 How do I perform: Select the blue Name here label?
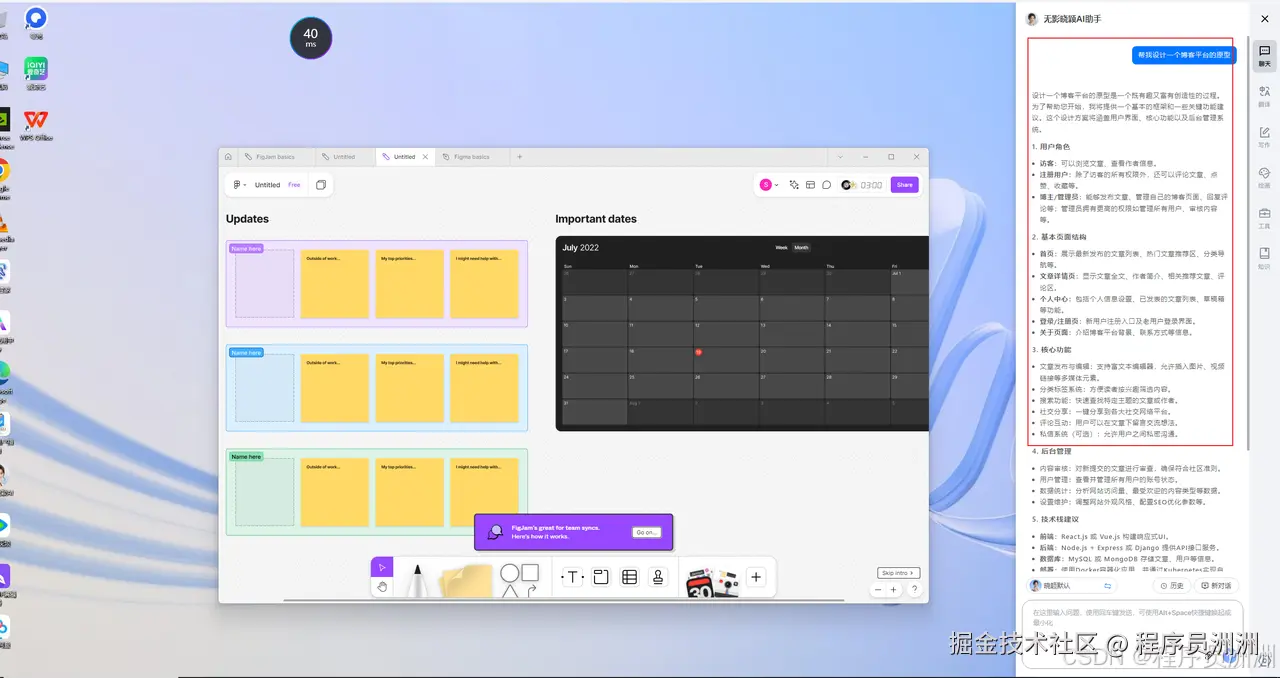point(246,352)
